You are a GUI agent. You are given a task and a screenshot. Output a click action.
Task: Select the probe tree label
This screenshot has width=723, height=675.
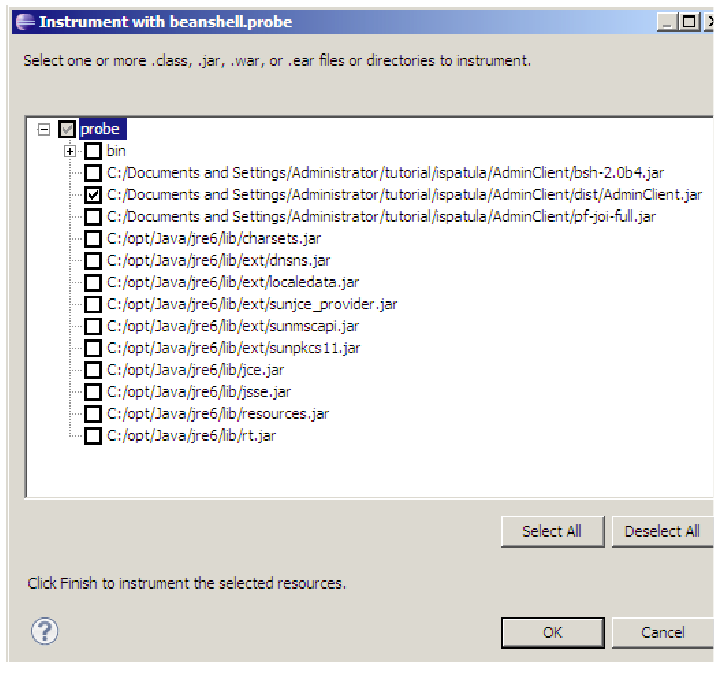point(101,129)
